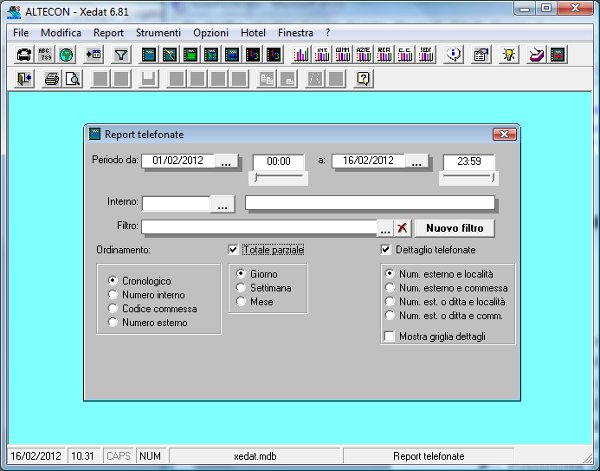
Task: Open the red-marked report icon at toolbar end
Action: tap(558, 55)
